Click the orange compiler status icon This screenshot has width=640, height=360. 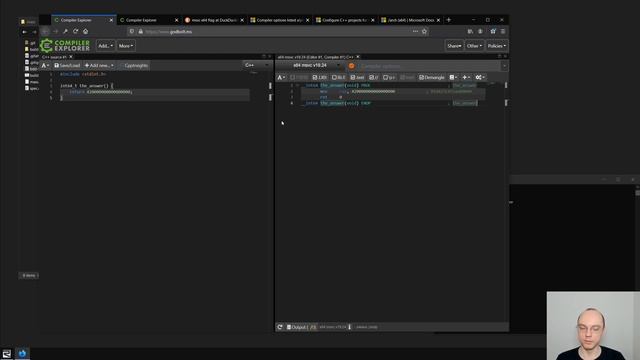point(351,66)
